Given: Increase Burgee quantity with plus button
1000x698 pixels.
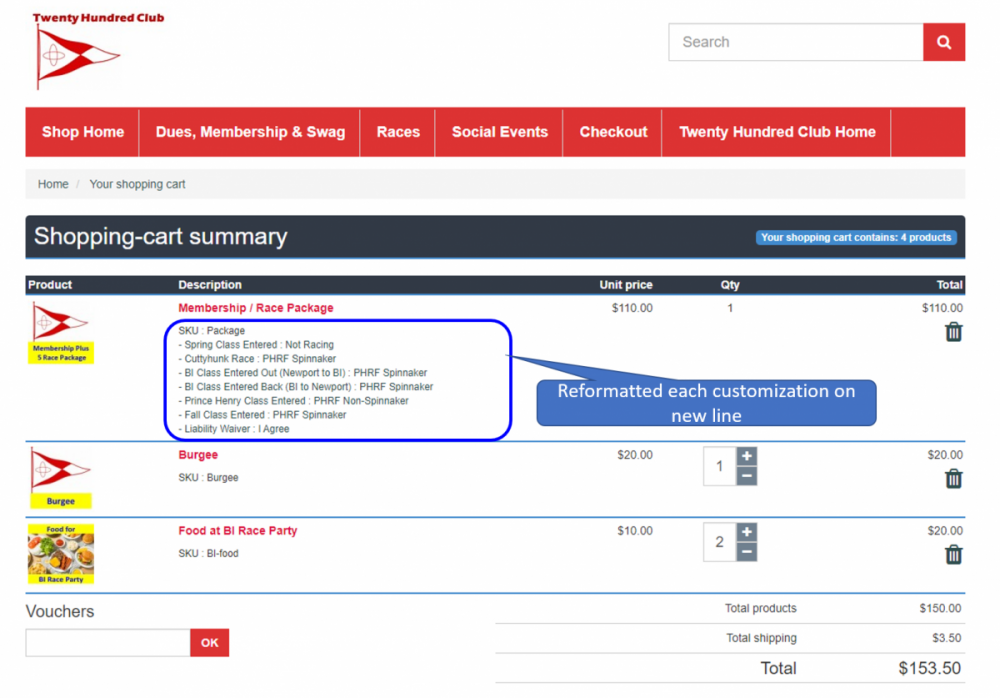Looking at the screenshot, I should point(746,456).
